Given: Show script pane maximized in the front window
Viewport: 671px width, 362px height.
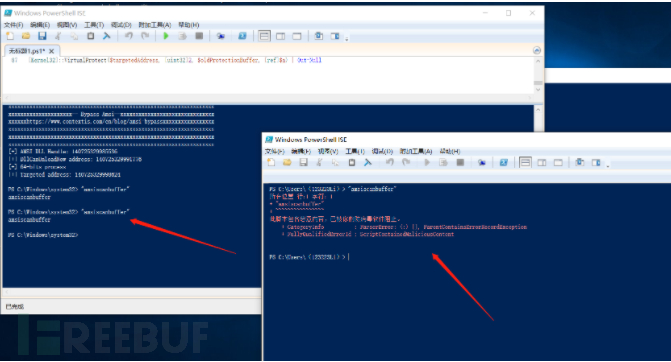Looking at the screenshot, I should [x=558, y=162].
